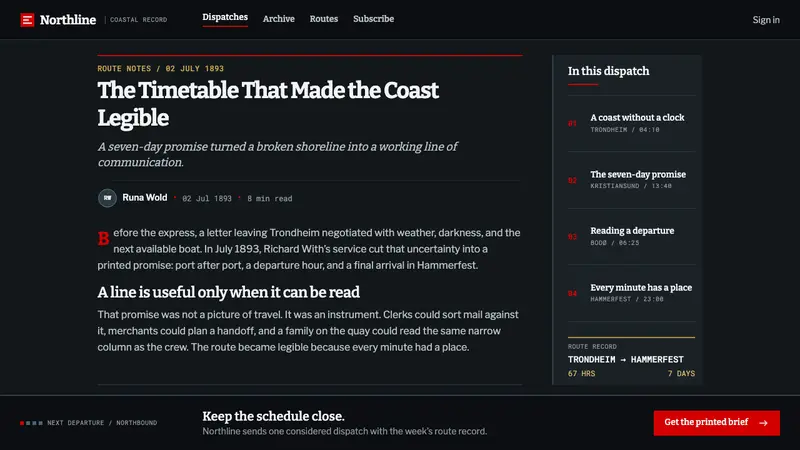Image resolution: width=800 pixels, height=450 pixels.
Task: Click 'Keep the schedule close.' heading
Action: click(273, 416)
